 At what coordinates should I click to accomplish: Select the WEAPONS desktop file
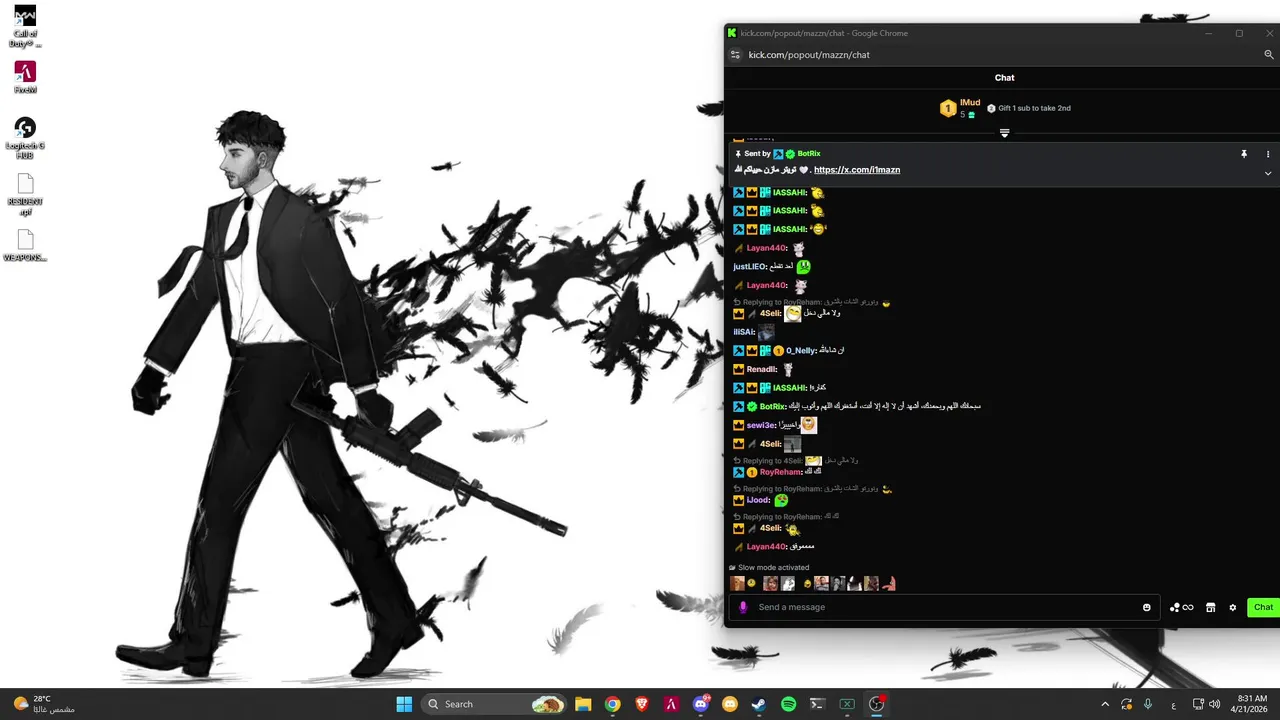click(x=25, y=246)
